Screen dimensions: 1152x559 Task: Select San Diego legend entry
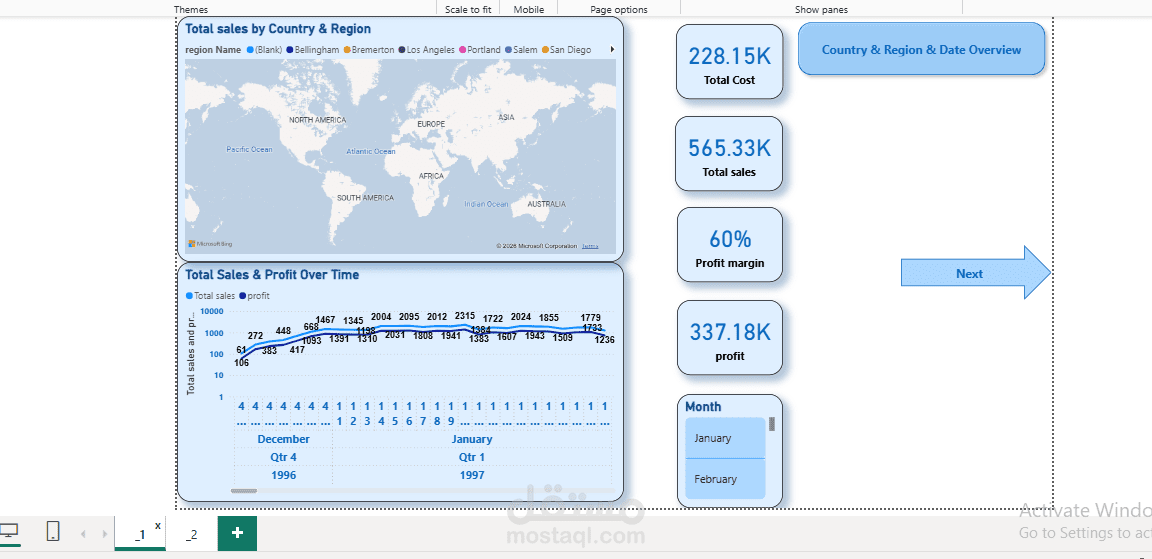point(566,50)
